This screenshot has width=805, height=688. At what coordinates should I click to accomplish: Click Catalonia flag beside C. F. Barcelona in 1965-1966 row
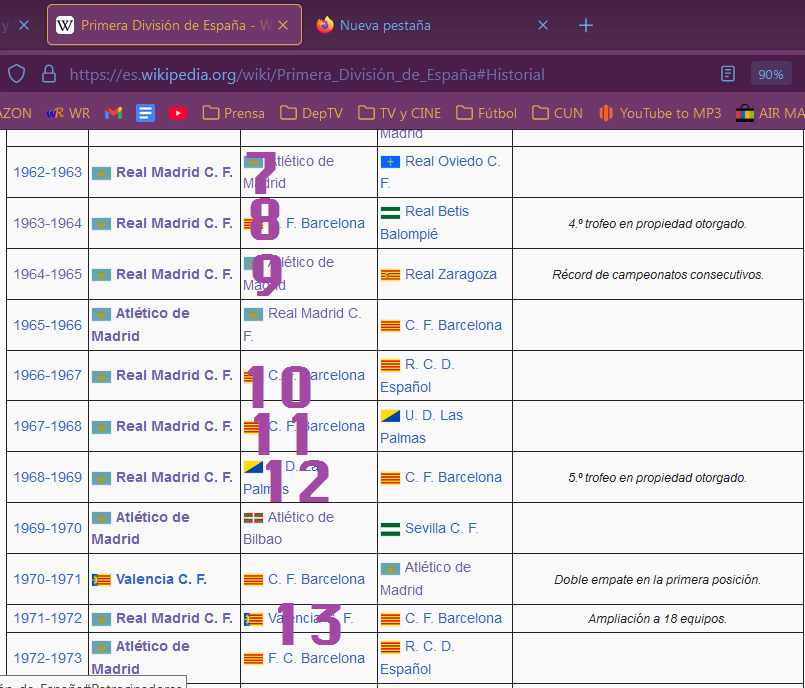390,326
